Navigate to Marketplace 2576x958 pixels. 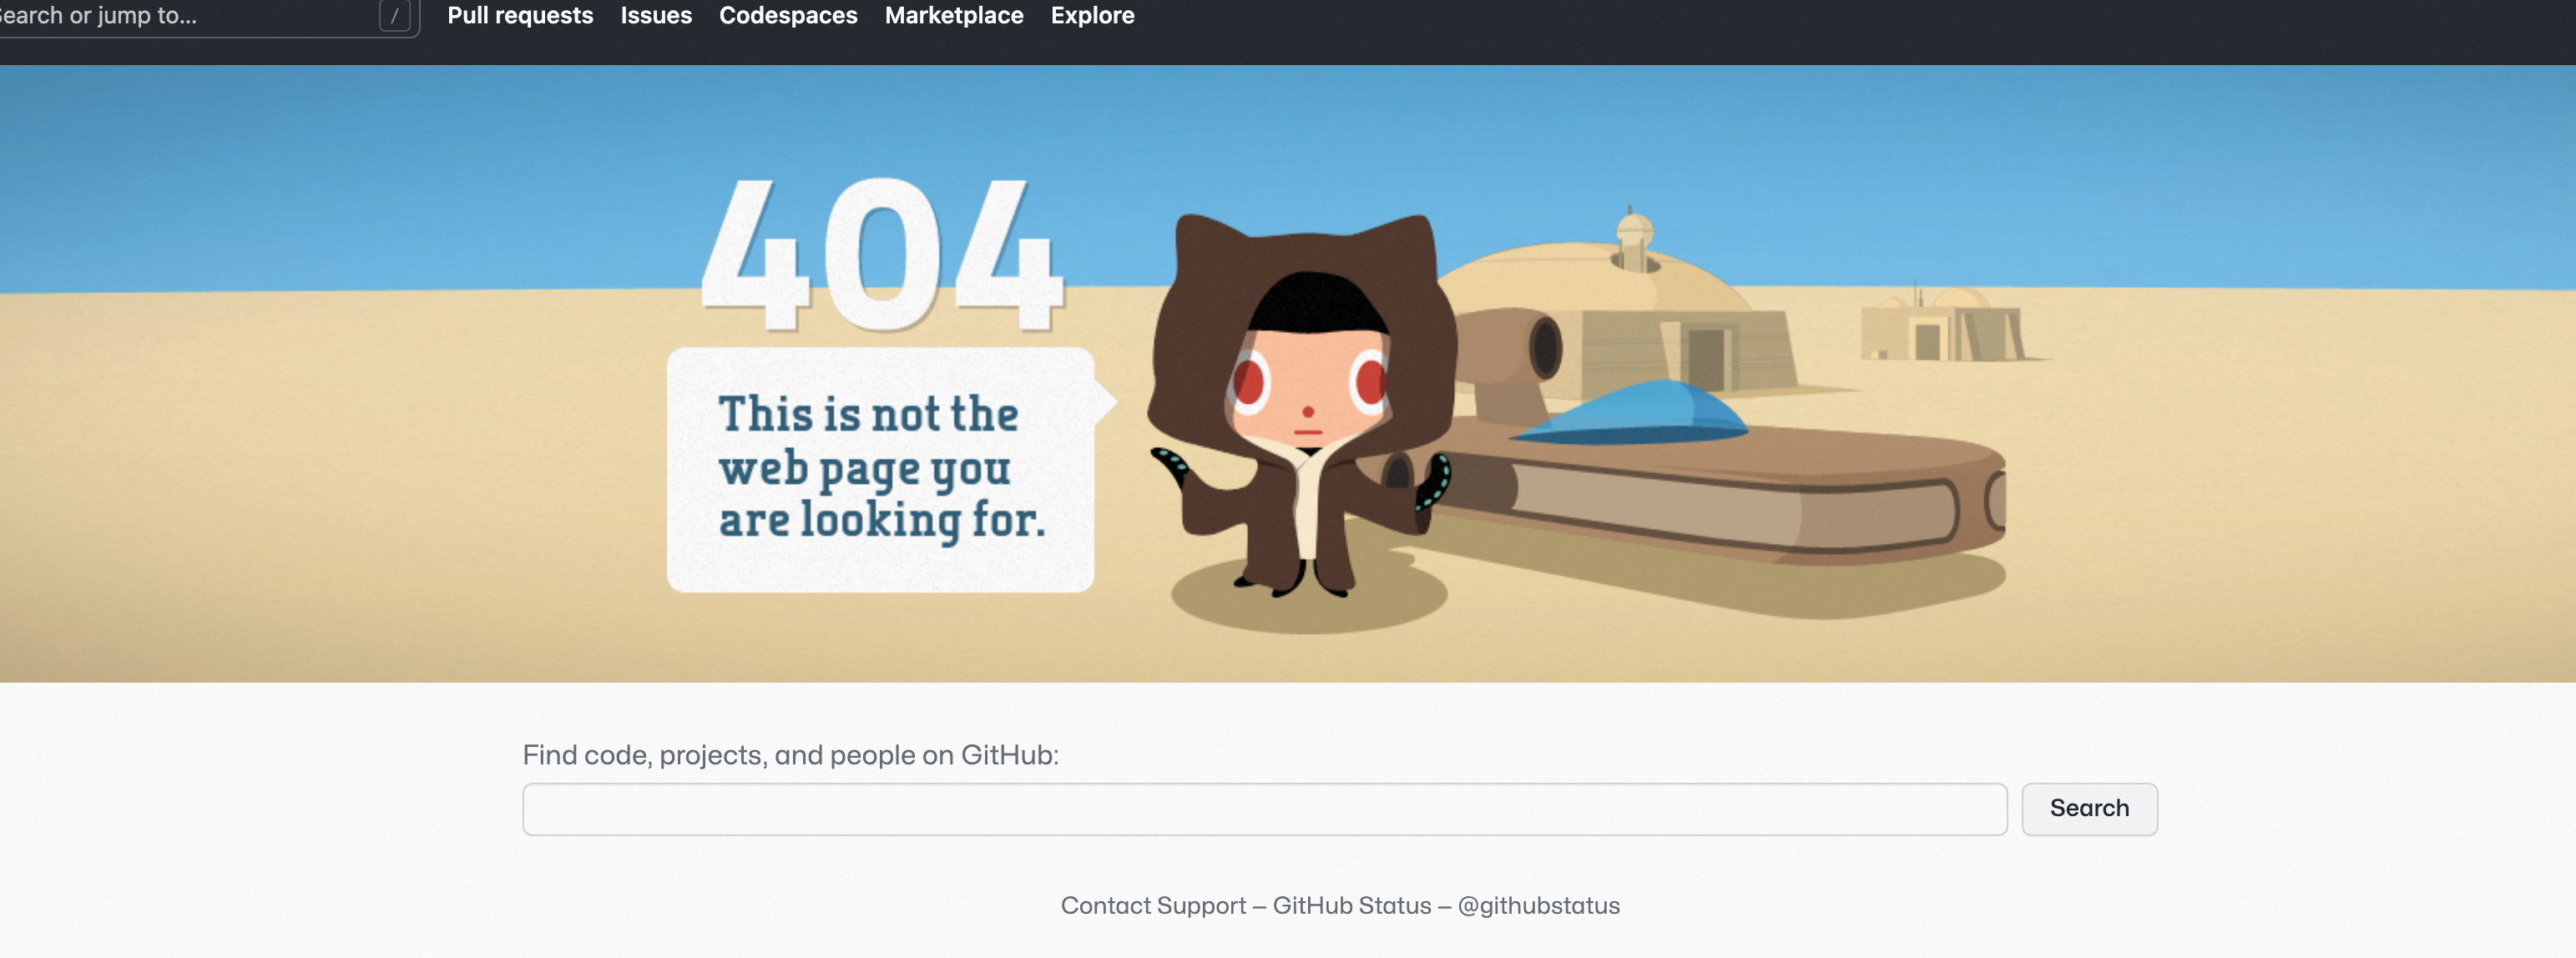click(954, 16)
